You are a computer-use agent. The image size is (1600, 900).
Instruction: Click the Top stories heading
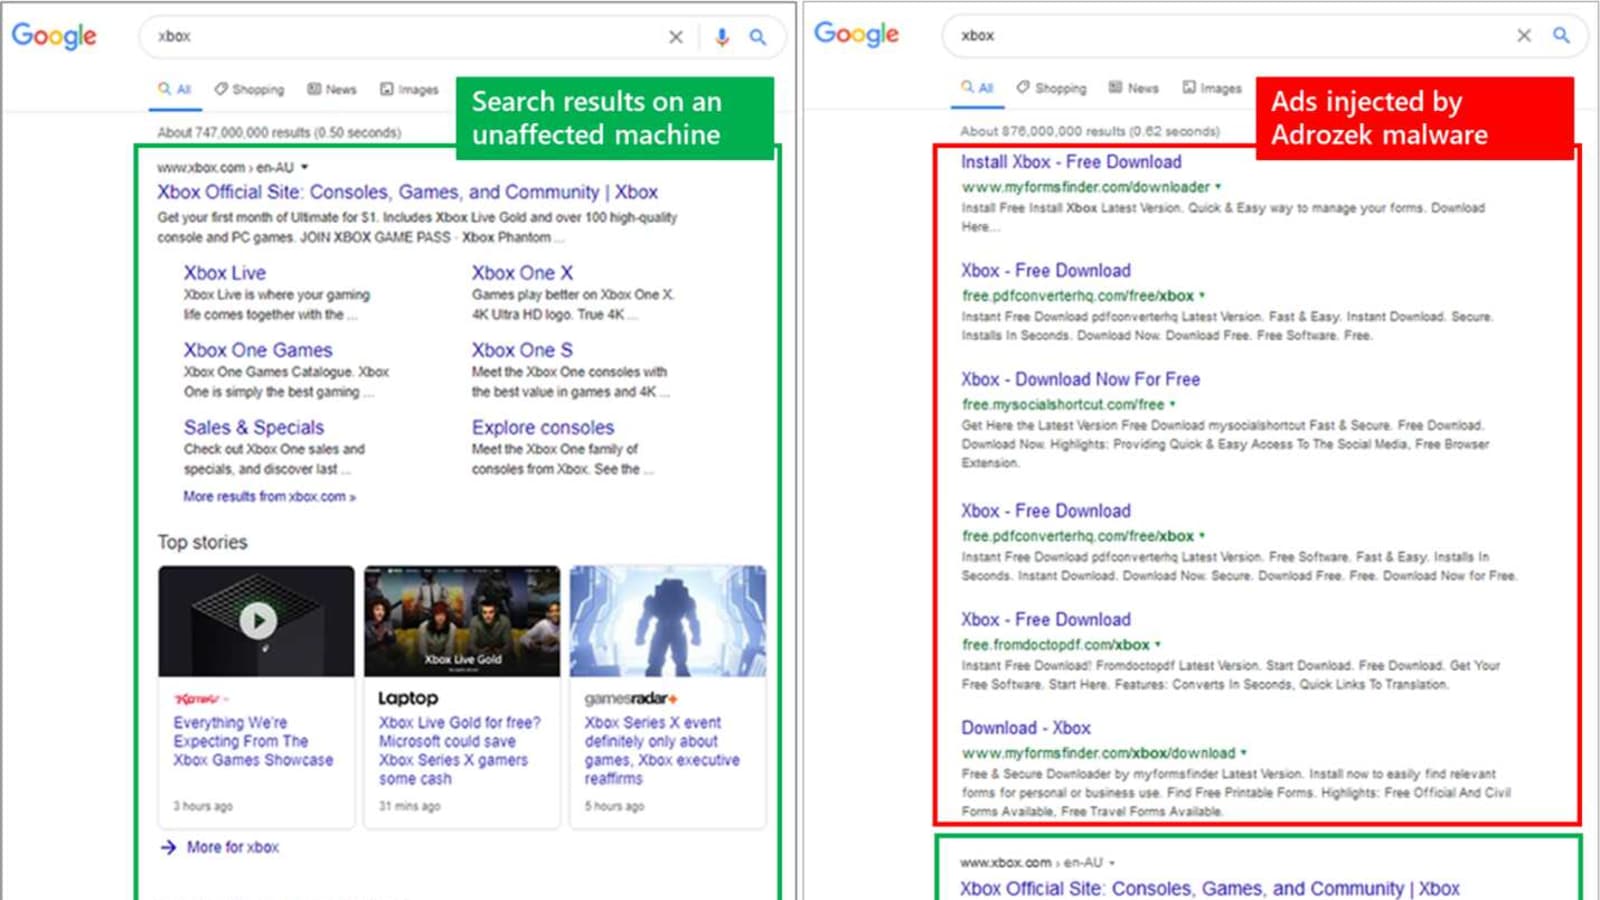click(202, 542)
